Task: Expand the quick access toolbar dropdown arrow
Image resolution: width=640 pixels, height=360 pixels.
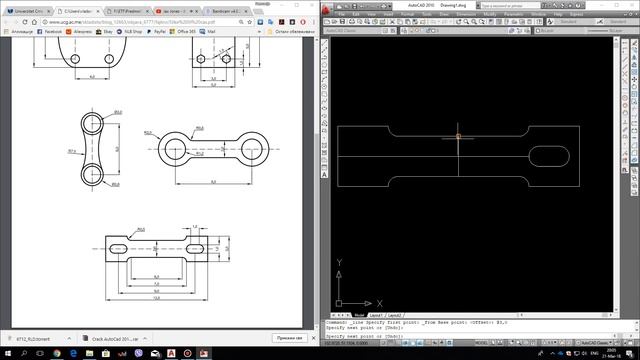Action: click(x=390, y=6)
